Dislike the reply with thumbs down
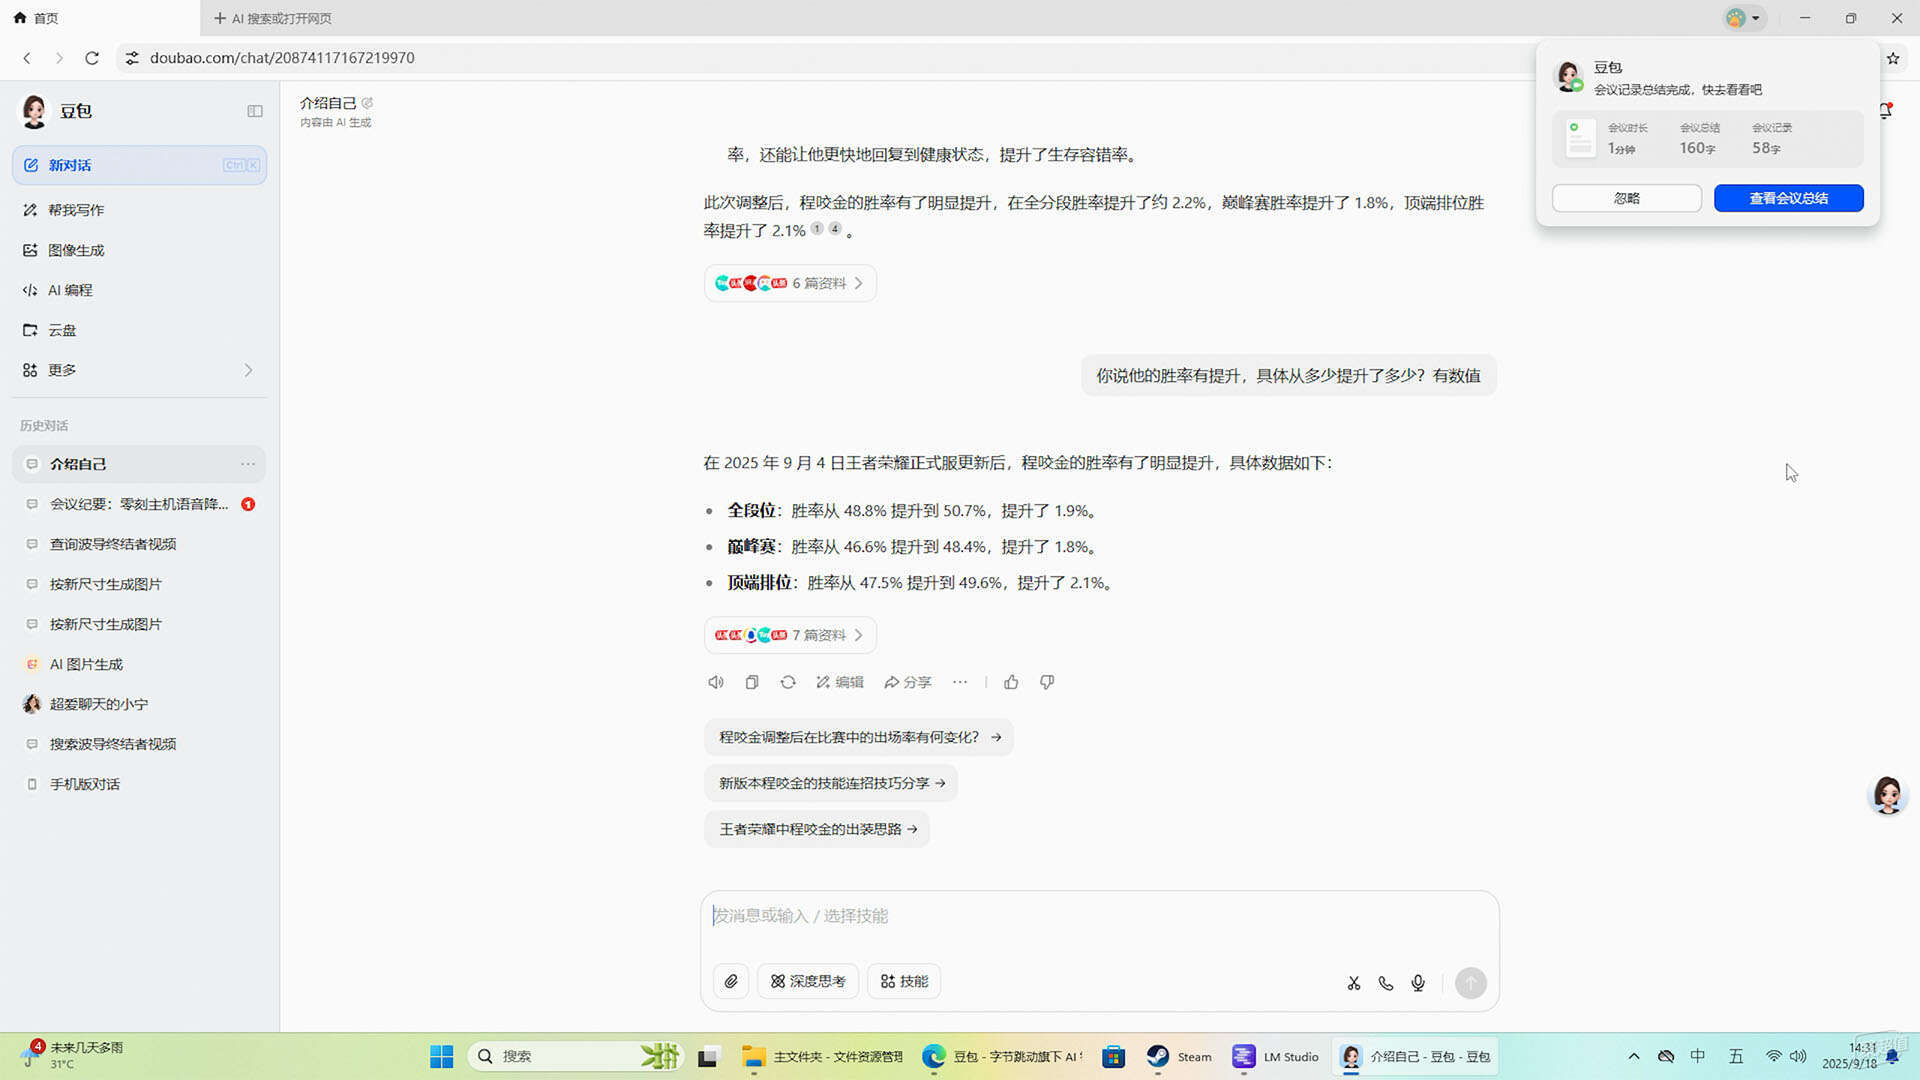The height and width of the screenshot is (1080, 1920). coord(1047,682)
